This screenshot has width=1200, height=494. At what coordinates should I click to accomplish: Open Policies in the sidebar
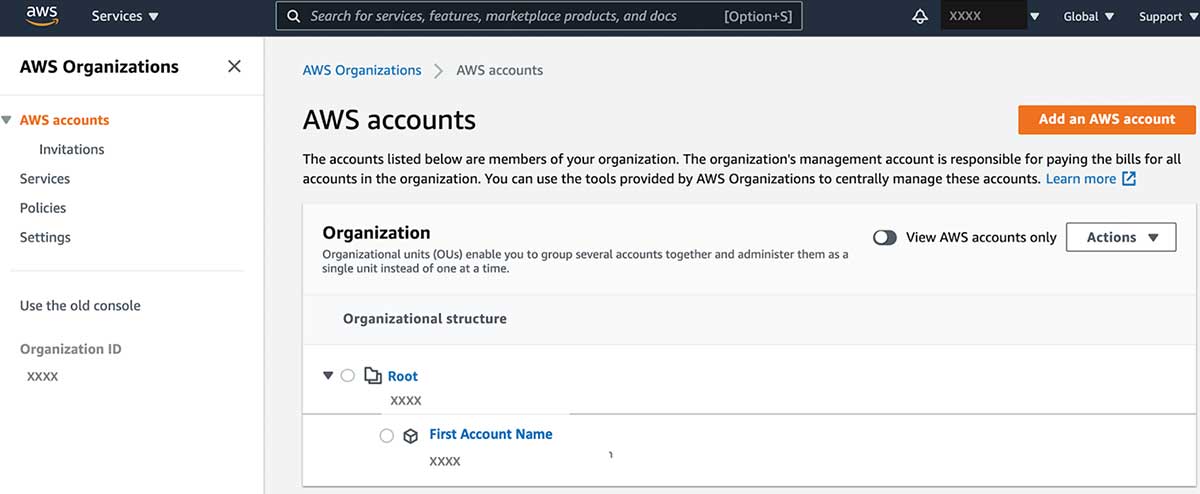point(43,208)
